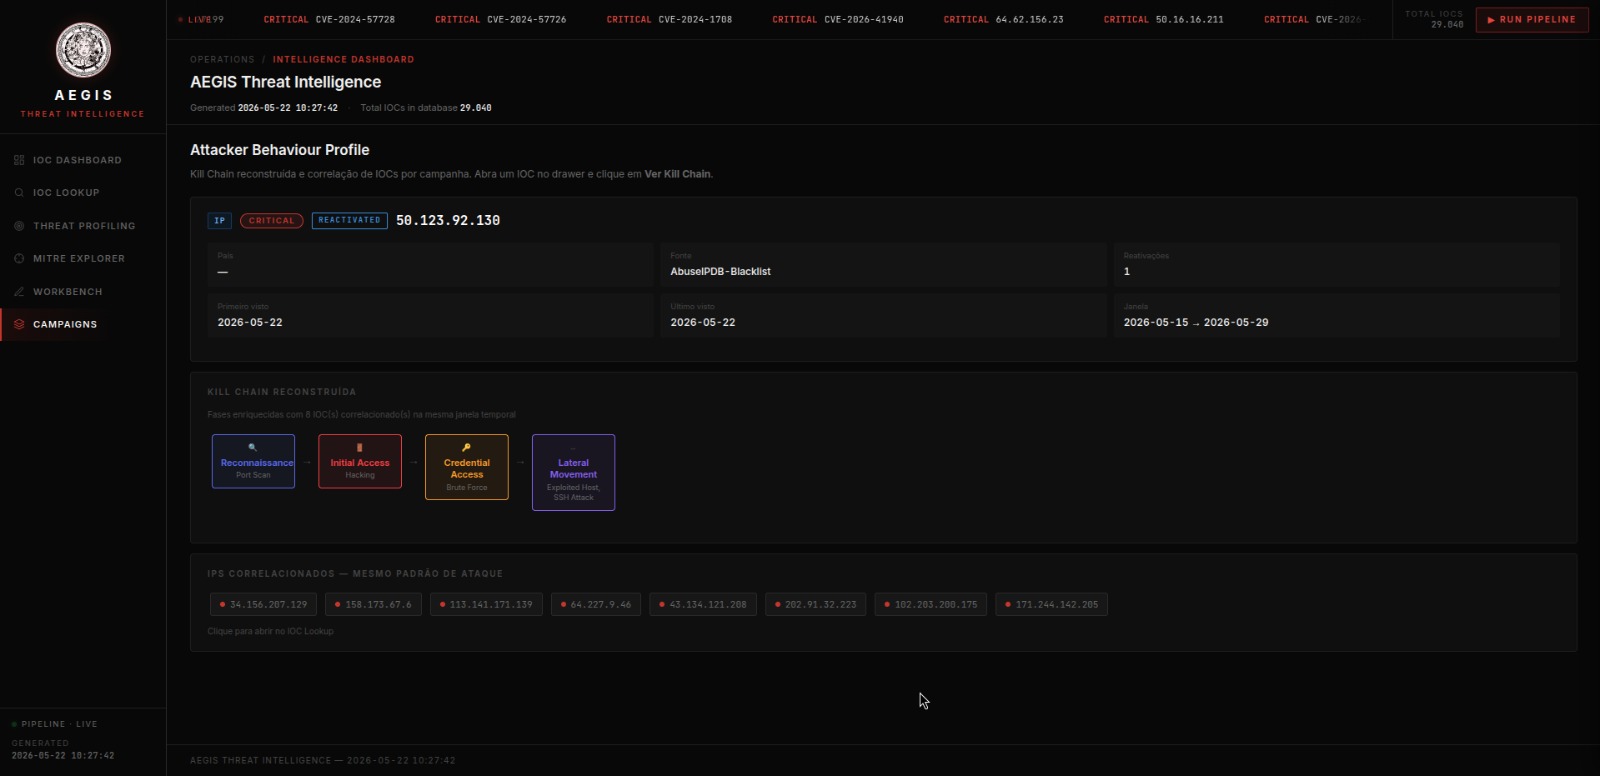The height and width of the screenshot is (776, 1600).
Task: Click the Initial Access stage icon
Action: 360,447
